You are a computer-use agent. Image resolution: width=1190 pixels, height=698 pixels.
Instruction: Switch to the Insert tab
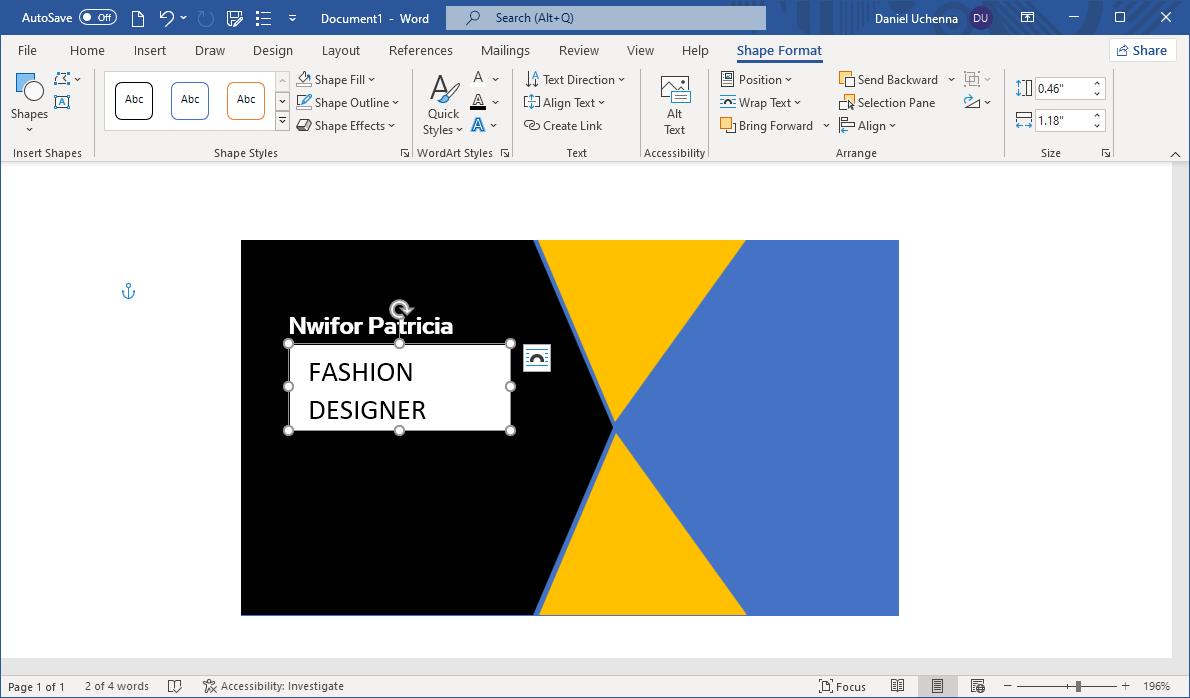click(x=150, y=51)
